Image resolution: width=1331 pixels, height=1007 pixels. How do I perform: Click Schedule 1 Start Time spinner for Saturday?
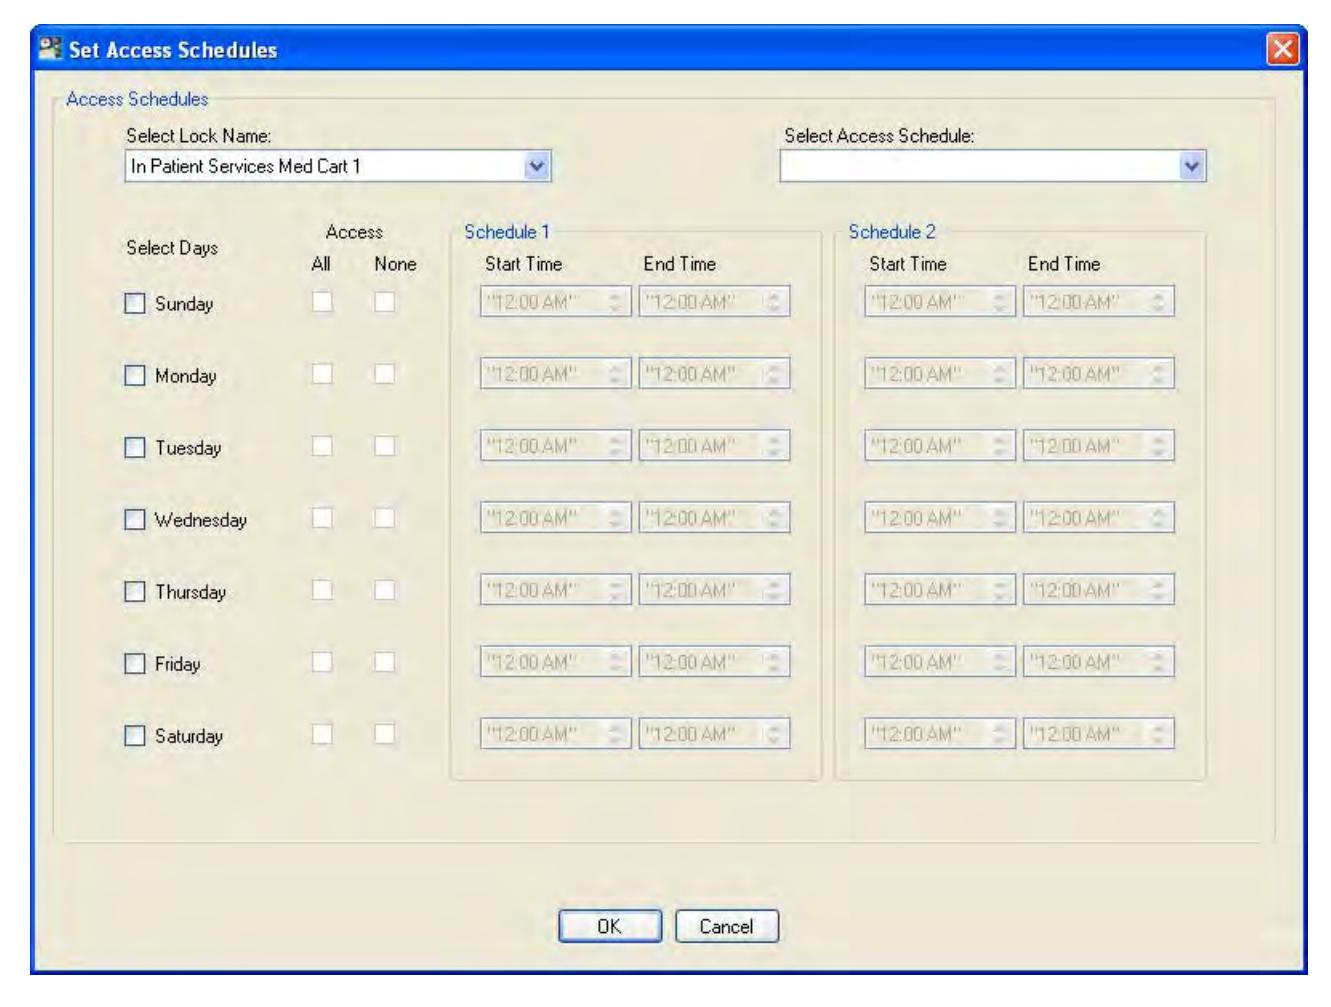pos(616,734)
